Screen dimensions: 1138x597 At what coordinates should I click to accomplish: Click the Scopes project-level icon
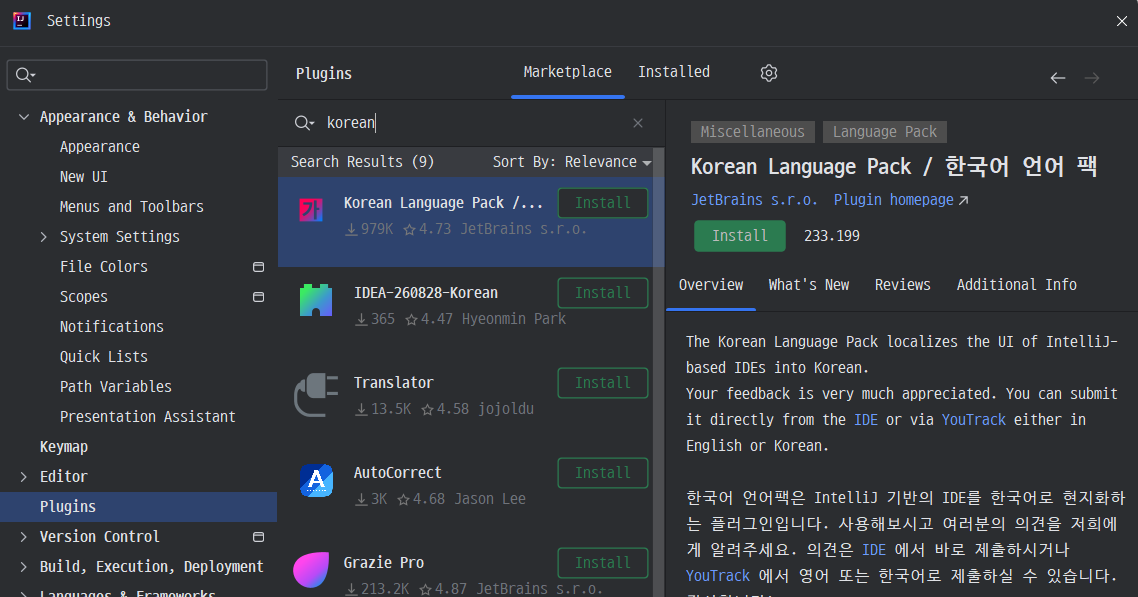coord(258,297)
